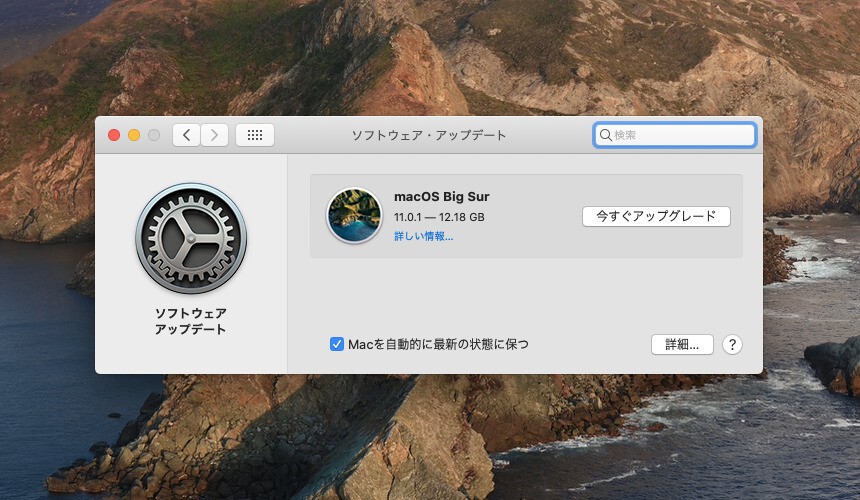Open help with the question mark button

[x=732, y=344]
